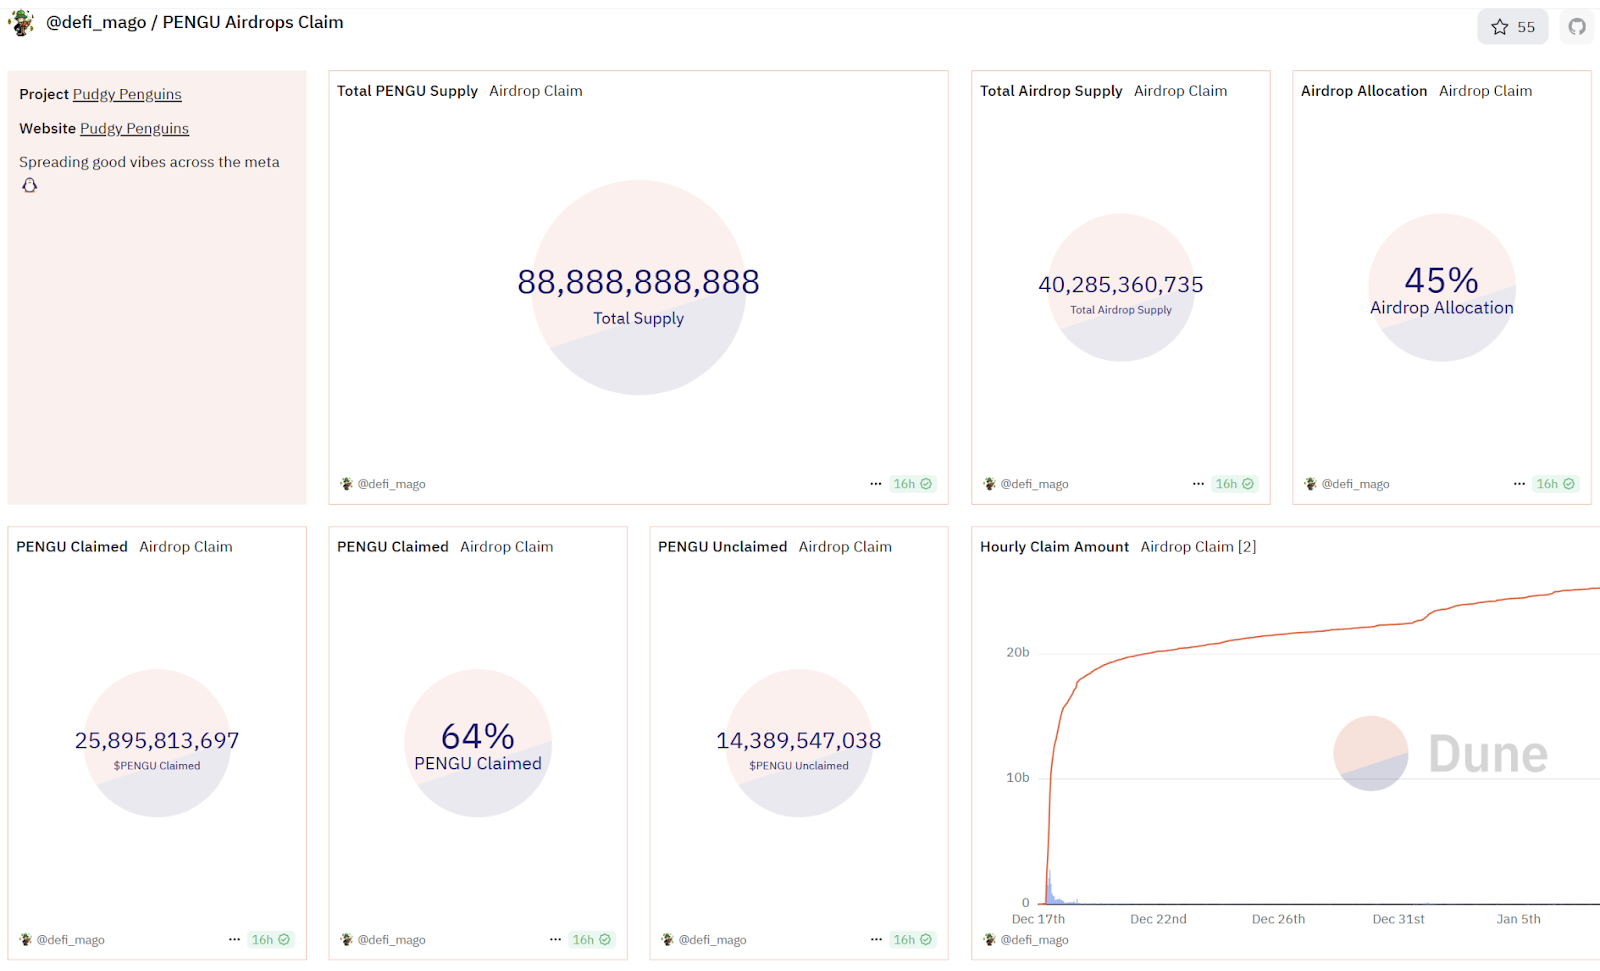Viewport: 1600px width, 971px height.
Task: Star this dashboard with 55 stars
Action: (x=1512, y=27)
